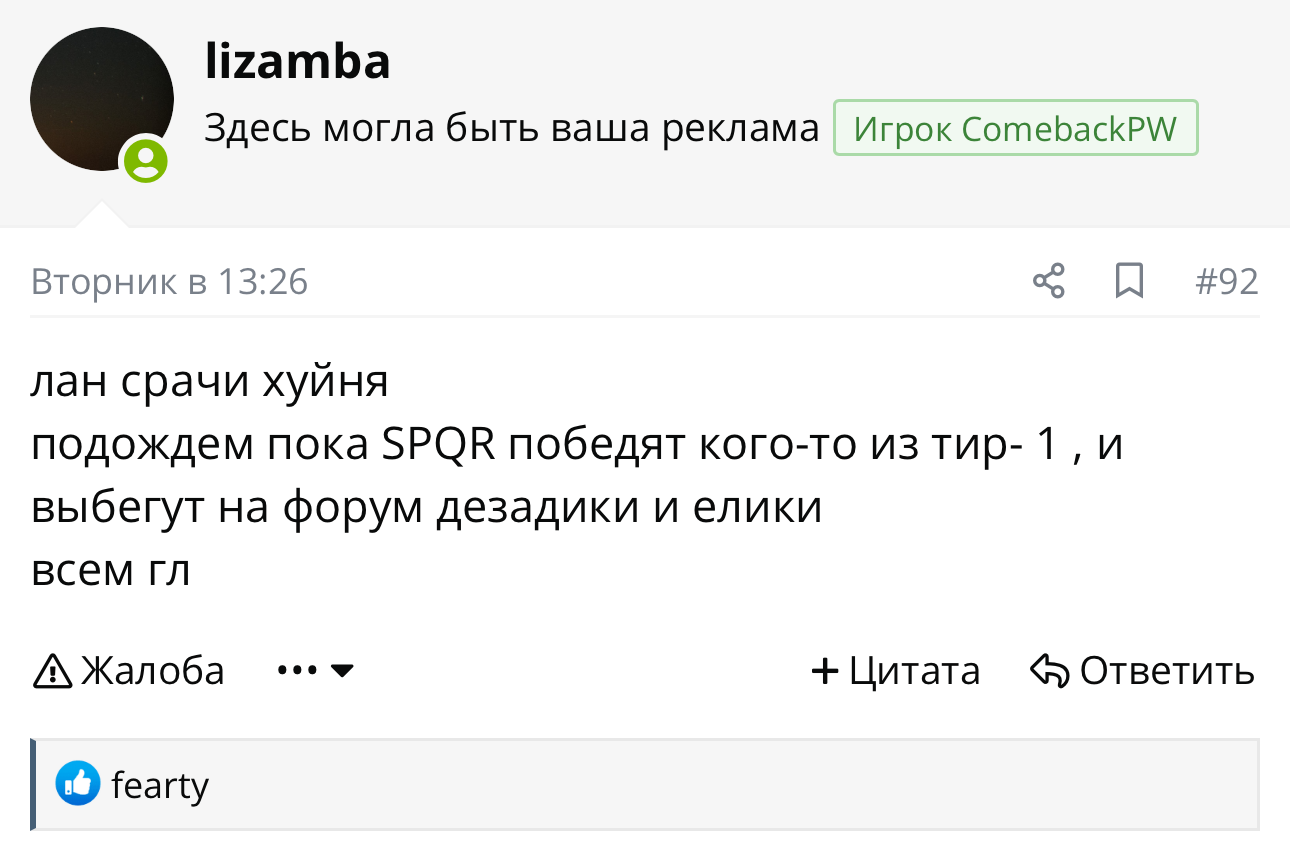Click the share post icon
The image size is (1290, 844).
[x=1048, y=281]
